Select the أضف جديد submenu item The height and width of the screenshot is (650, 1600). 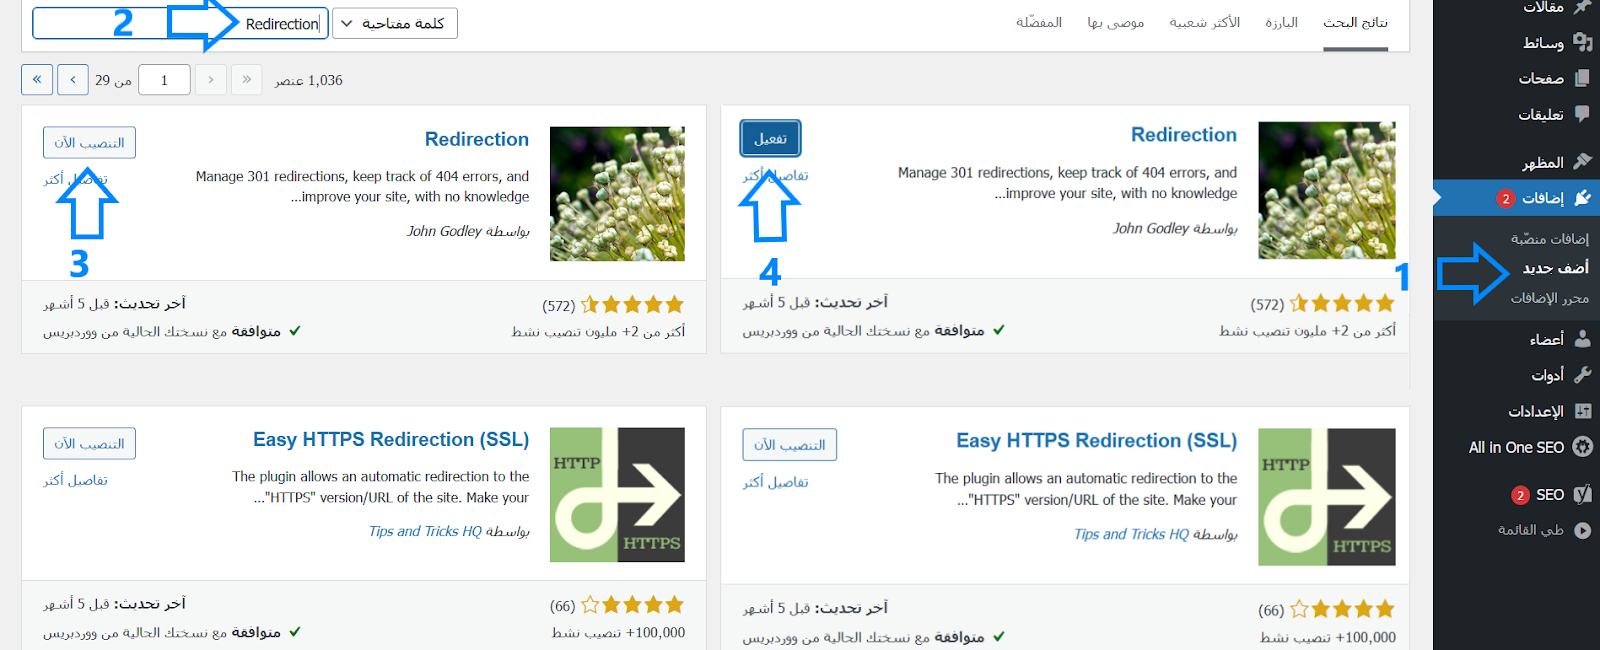1555,268
